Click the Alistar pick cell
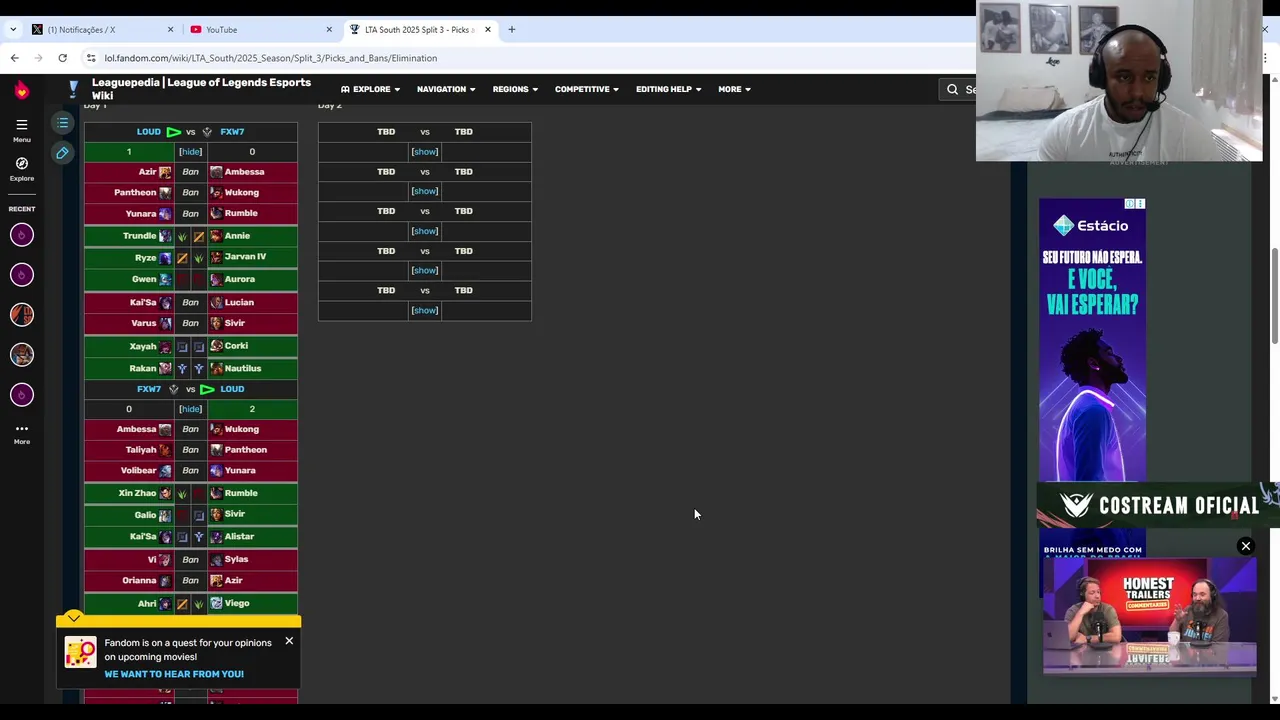Image resolution: width=1280 pixels, height=720 pixels. point(252,537)
